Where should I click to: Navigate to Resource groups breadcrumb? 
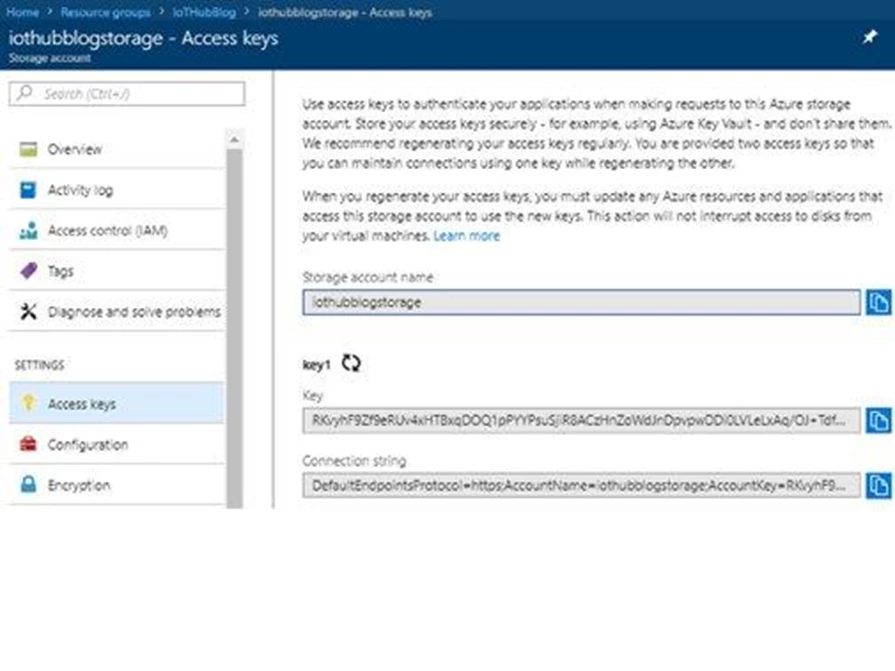(x=105, y=12)
